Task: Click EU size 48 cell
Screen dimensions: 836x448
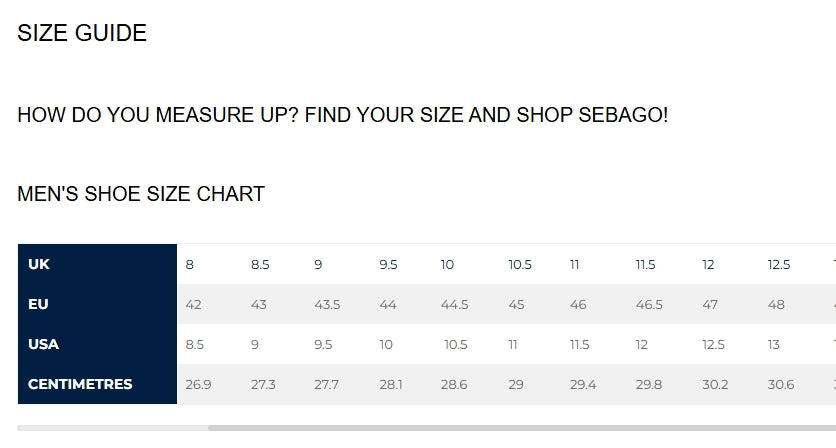Action: click(776, 304)
